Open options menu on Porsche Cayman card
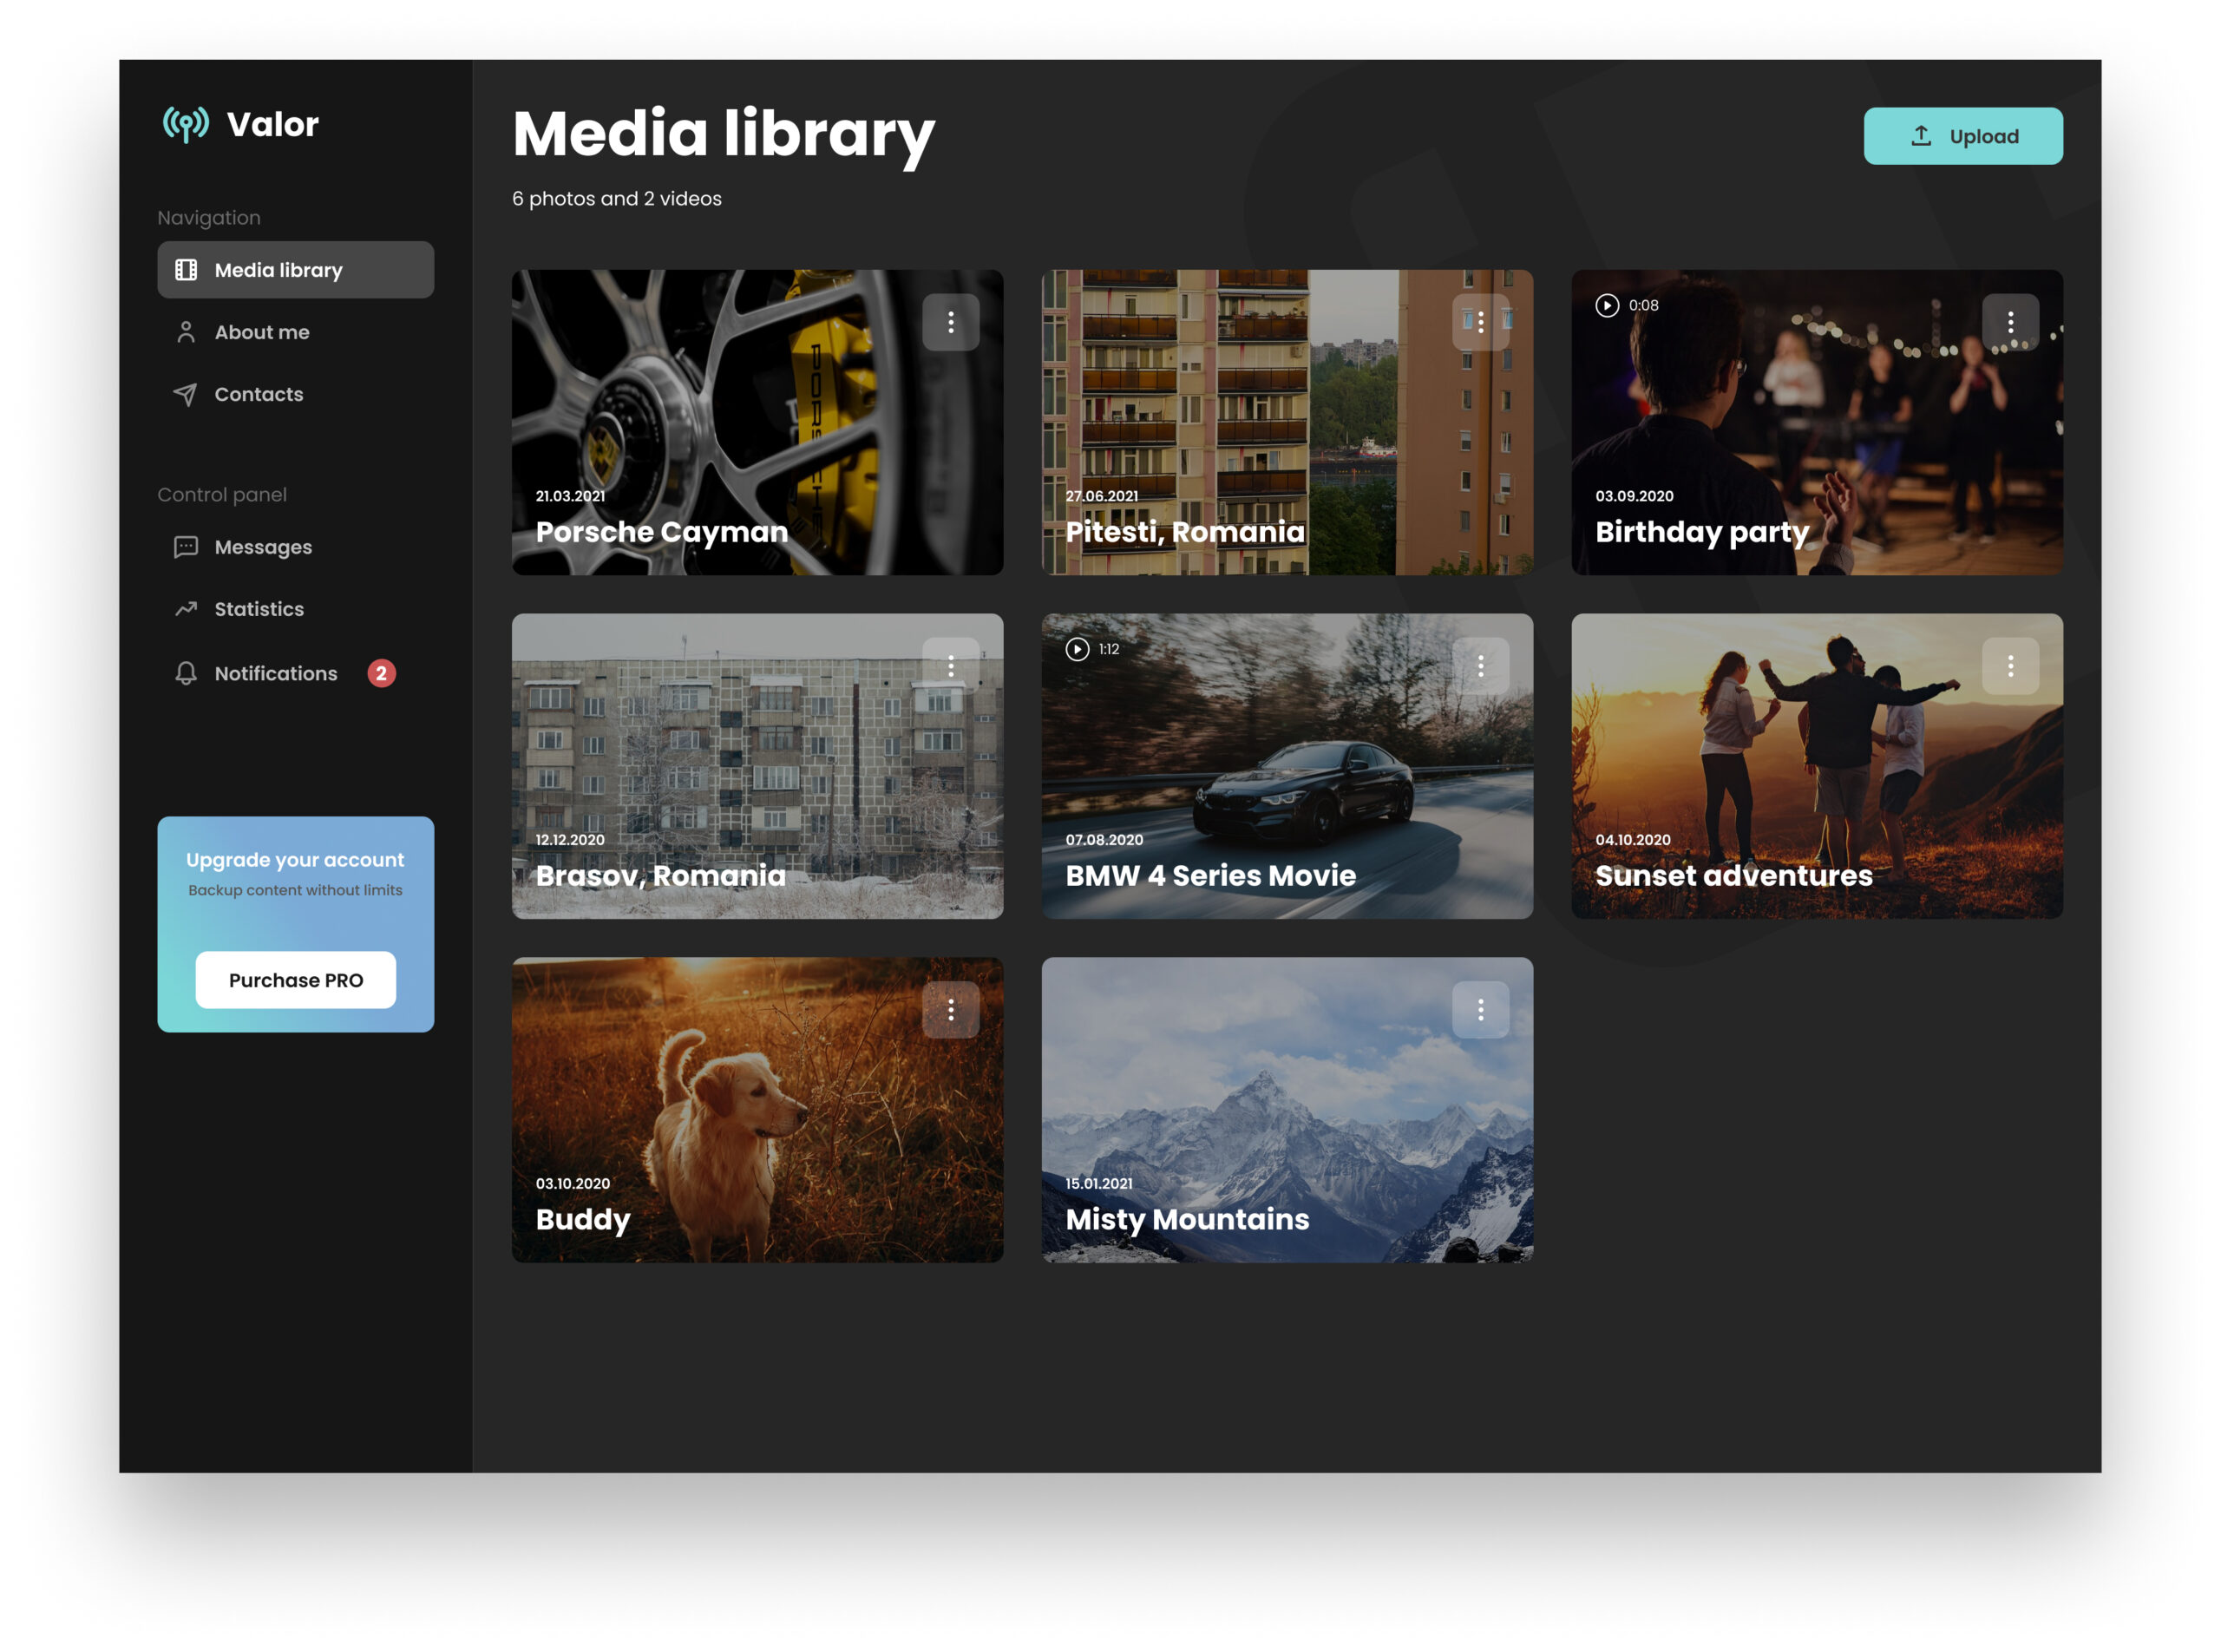The image size is (2221, 1652). pyautogui.click(x=950, y=322)
